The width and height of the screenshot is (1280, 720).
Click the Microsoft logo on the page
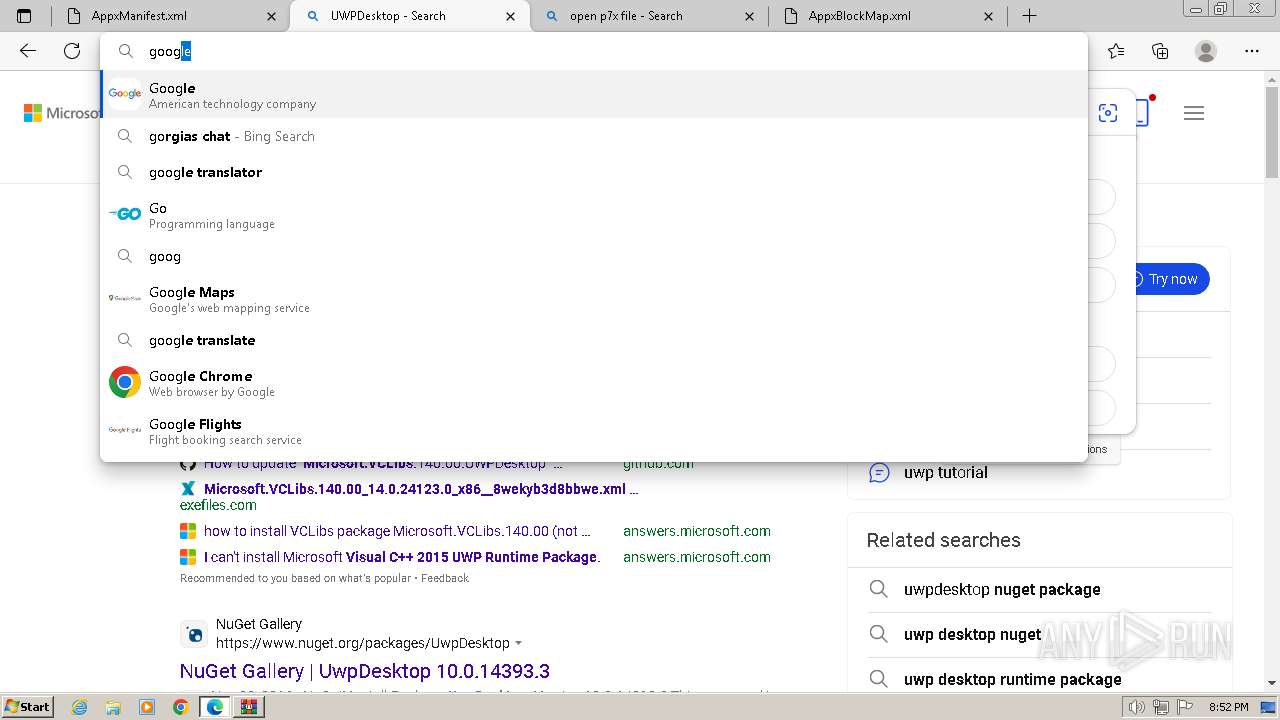point(62,113)
